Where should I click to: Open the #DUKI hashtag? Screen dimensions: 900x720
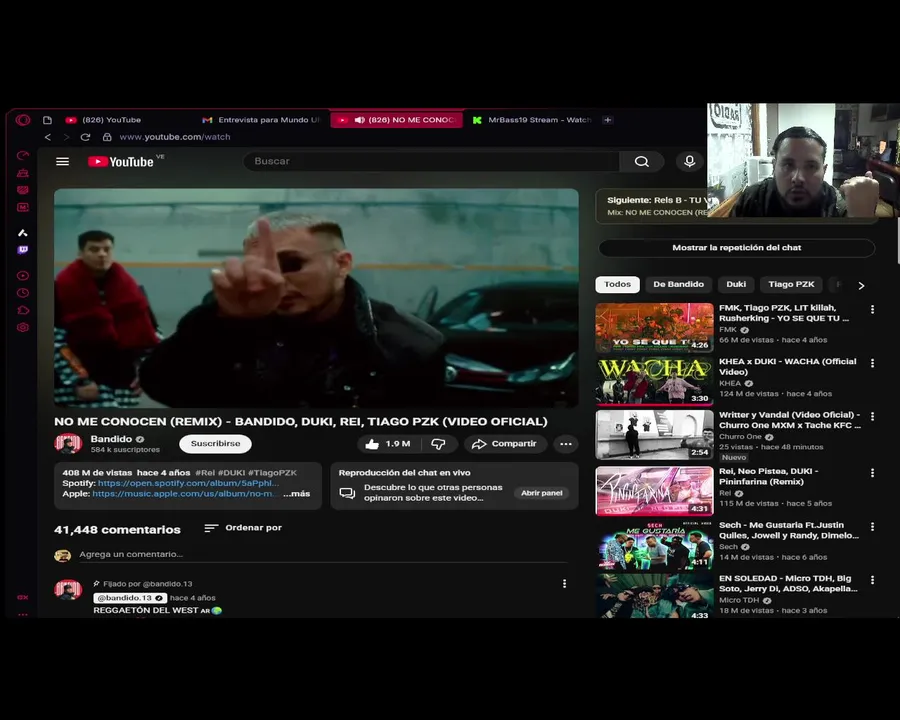point(231,473)
